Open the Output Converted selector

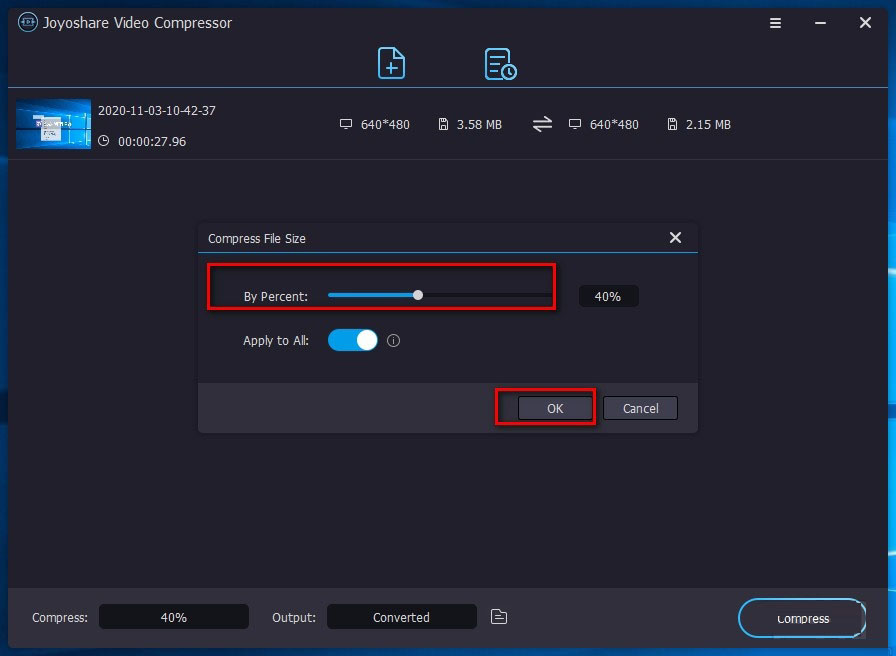coord(401,616)
